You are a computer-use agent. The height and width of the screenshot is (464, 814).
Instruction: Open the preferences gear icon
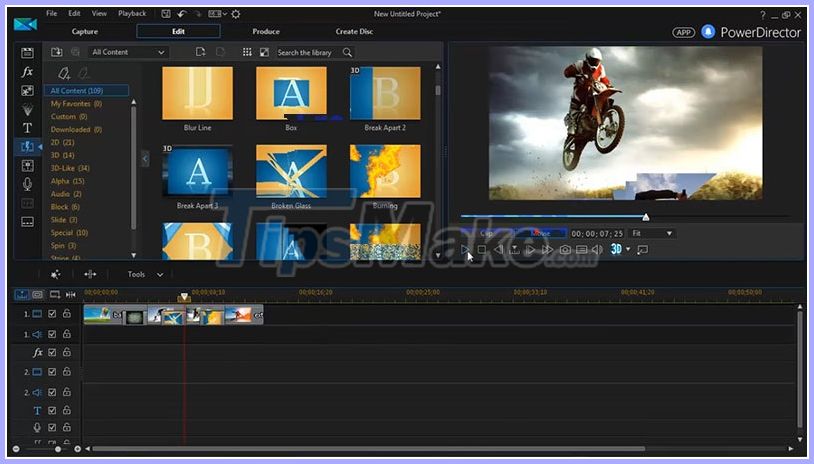(x=236, y=14)
